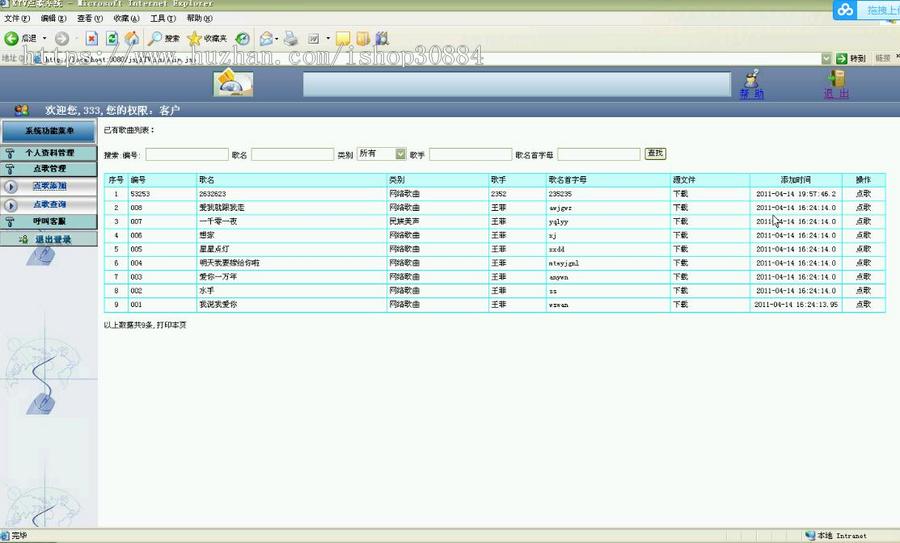Click the Mail envelope toolbar icon
Image resolution: width=900 pixels, height=543 pixels.
(x=266, y=38)
